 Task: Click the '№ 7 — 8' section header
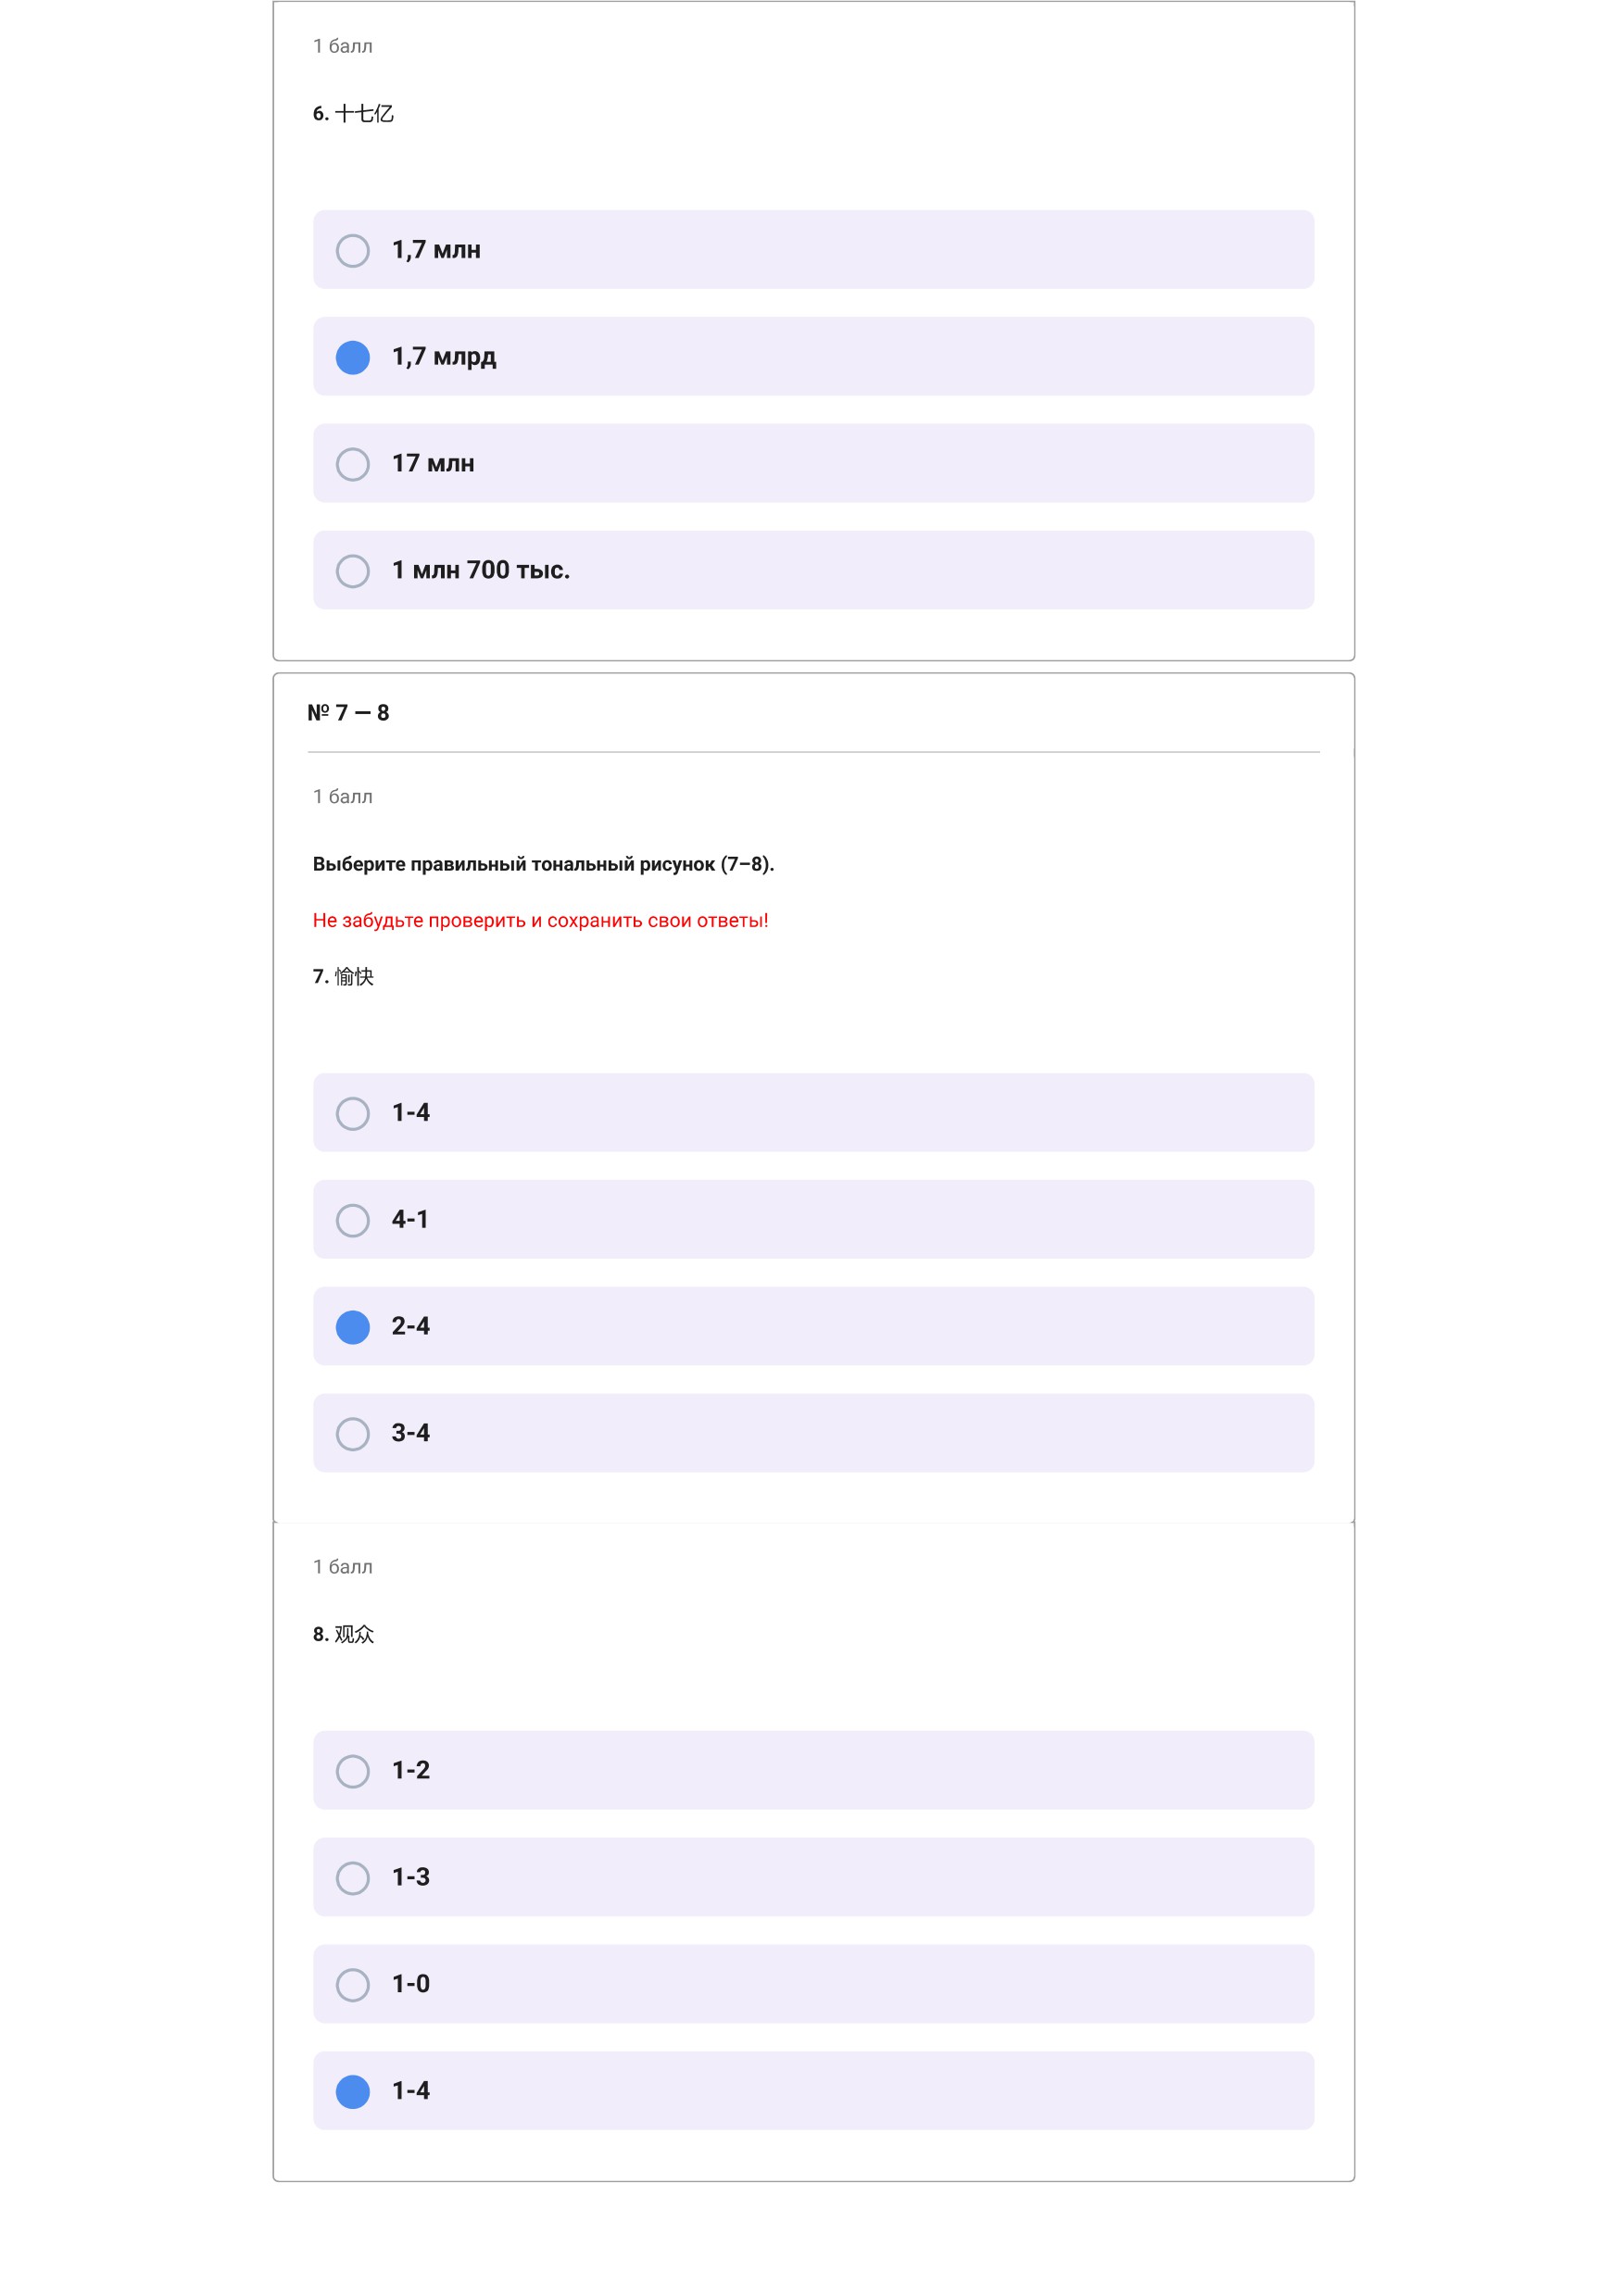pyautogui.click(x=348, y=713)
